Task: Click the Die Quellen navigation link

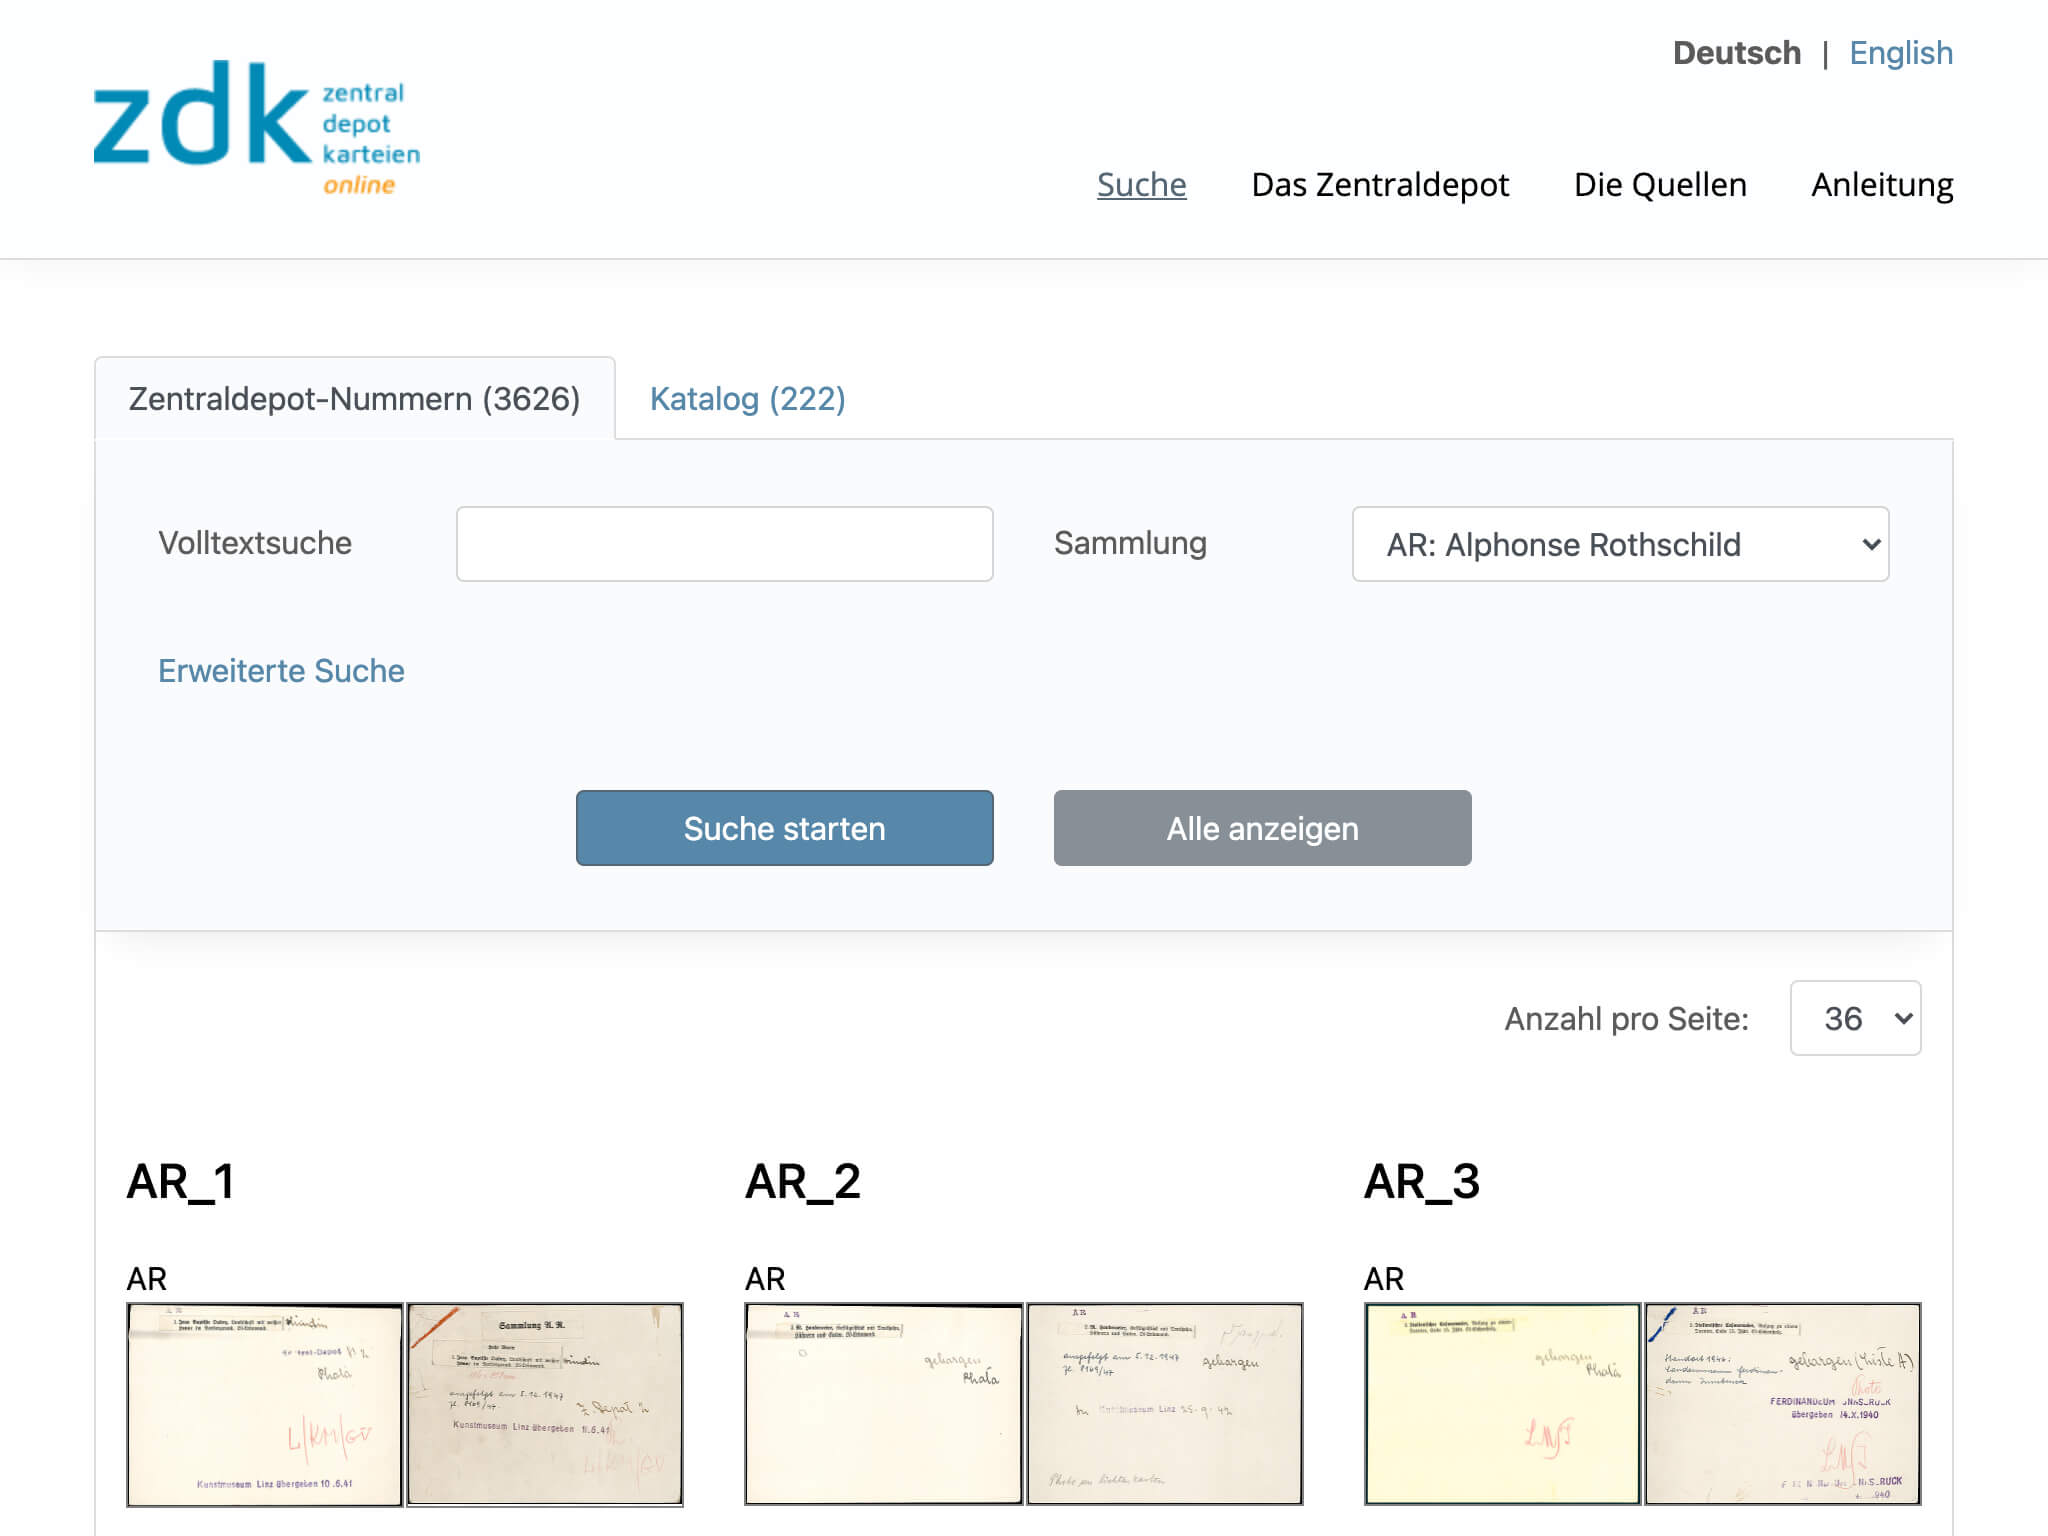Action: coord(1659,184)
